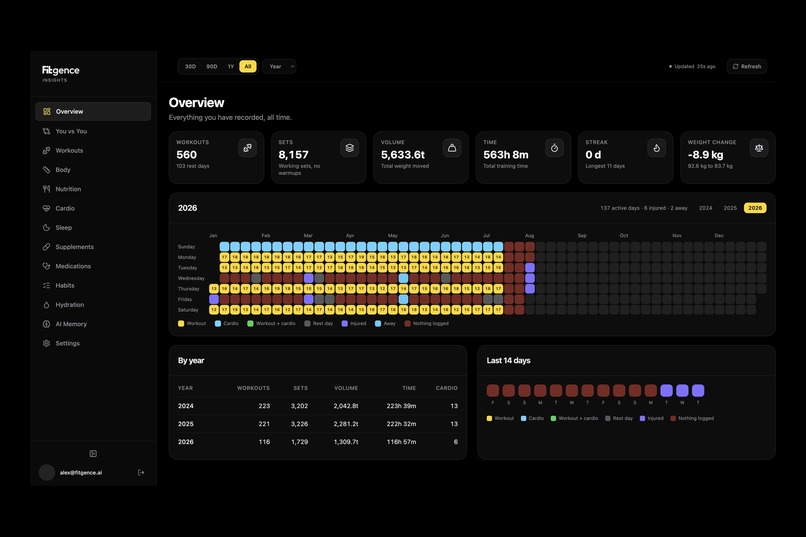Open the Medications page
The width and height of the screenshot is (806, 537).
pos(93,266)
